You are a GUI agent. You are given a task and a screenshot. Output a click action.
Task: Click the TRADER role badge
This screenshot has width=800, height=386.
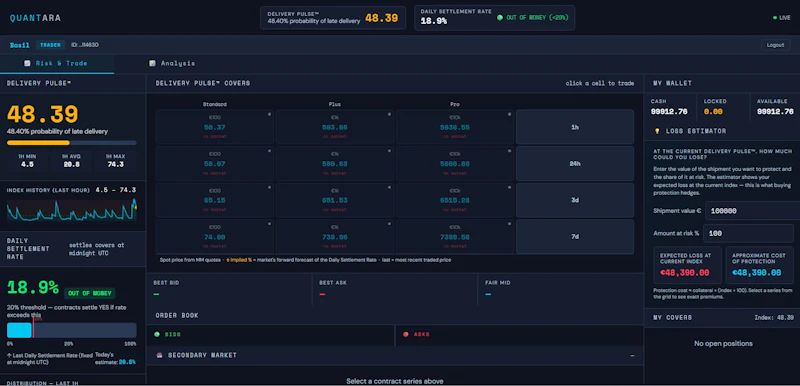(51, 45)
